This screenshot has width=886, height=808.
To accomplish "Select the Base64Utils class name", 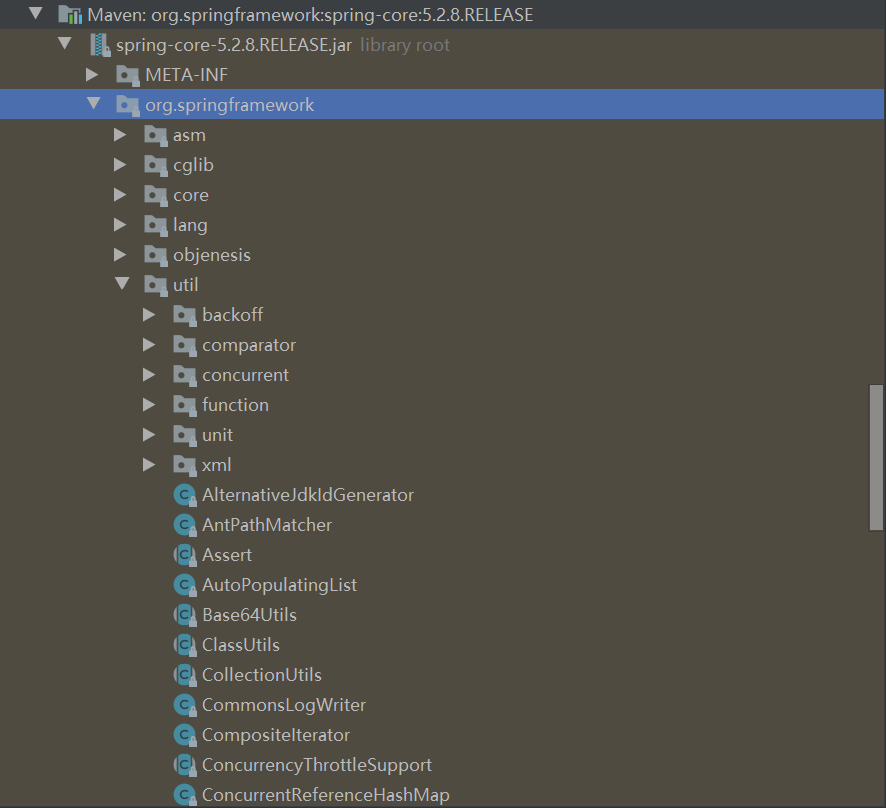I will pyautogui.click(x=249, y=615).
